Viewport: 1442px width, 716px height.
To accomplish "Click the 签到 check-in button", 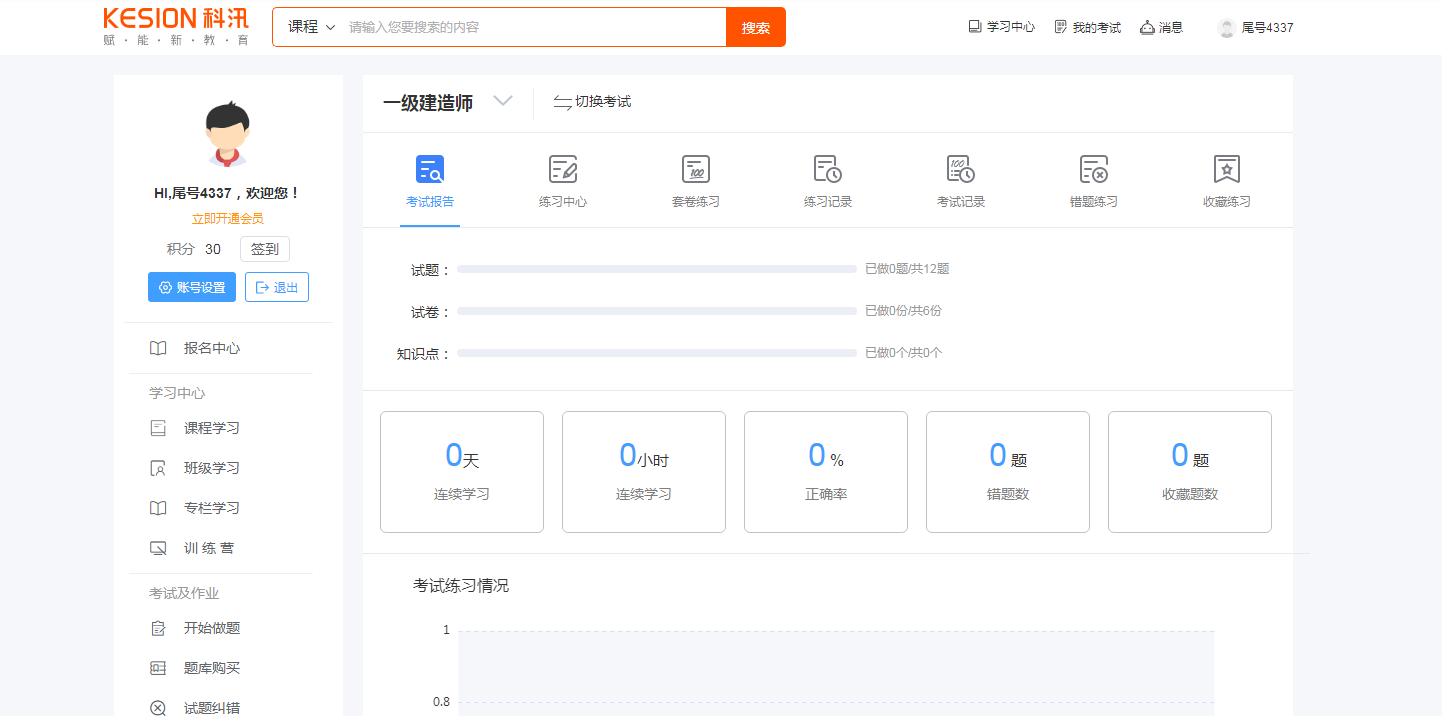I will coord(265,249).
